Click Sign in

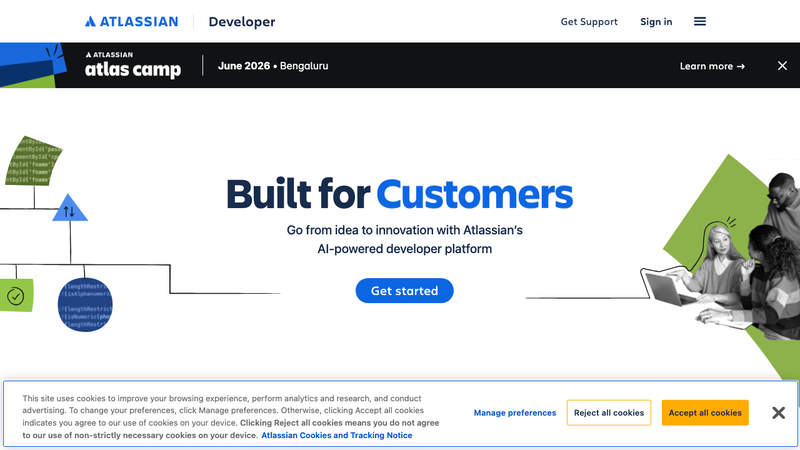[656, 21]
